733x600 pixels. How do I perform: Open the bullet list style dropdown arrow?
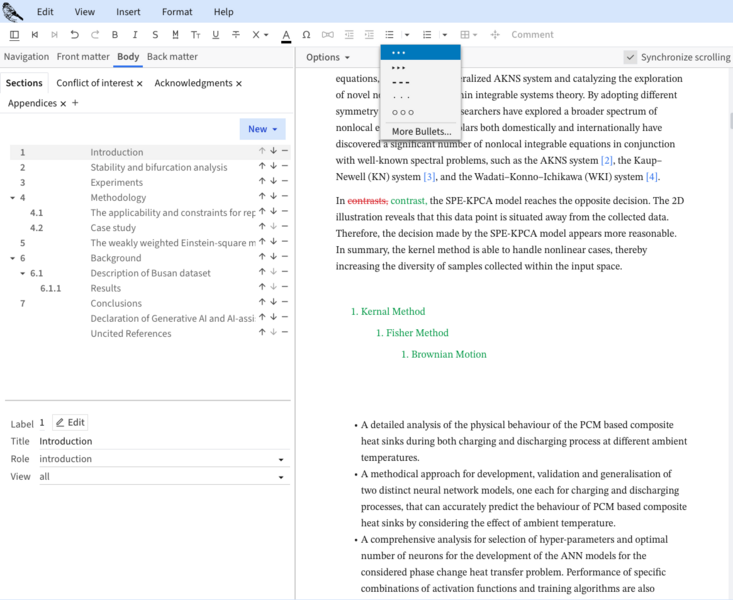pos(407,35)
